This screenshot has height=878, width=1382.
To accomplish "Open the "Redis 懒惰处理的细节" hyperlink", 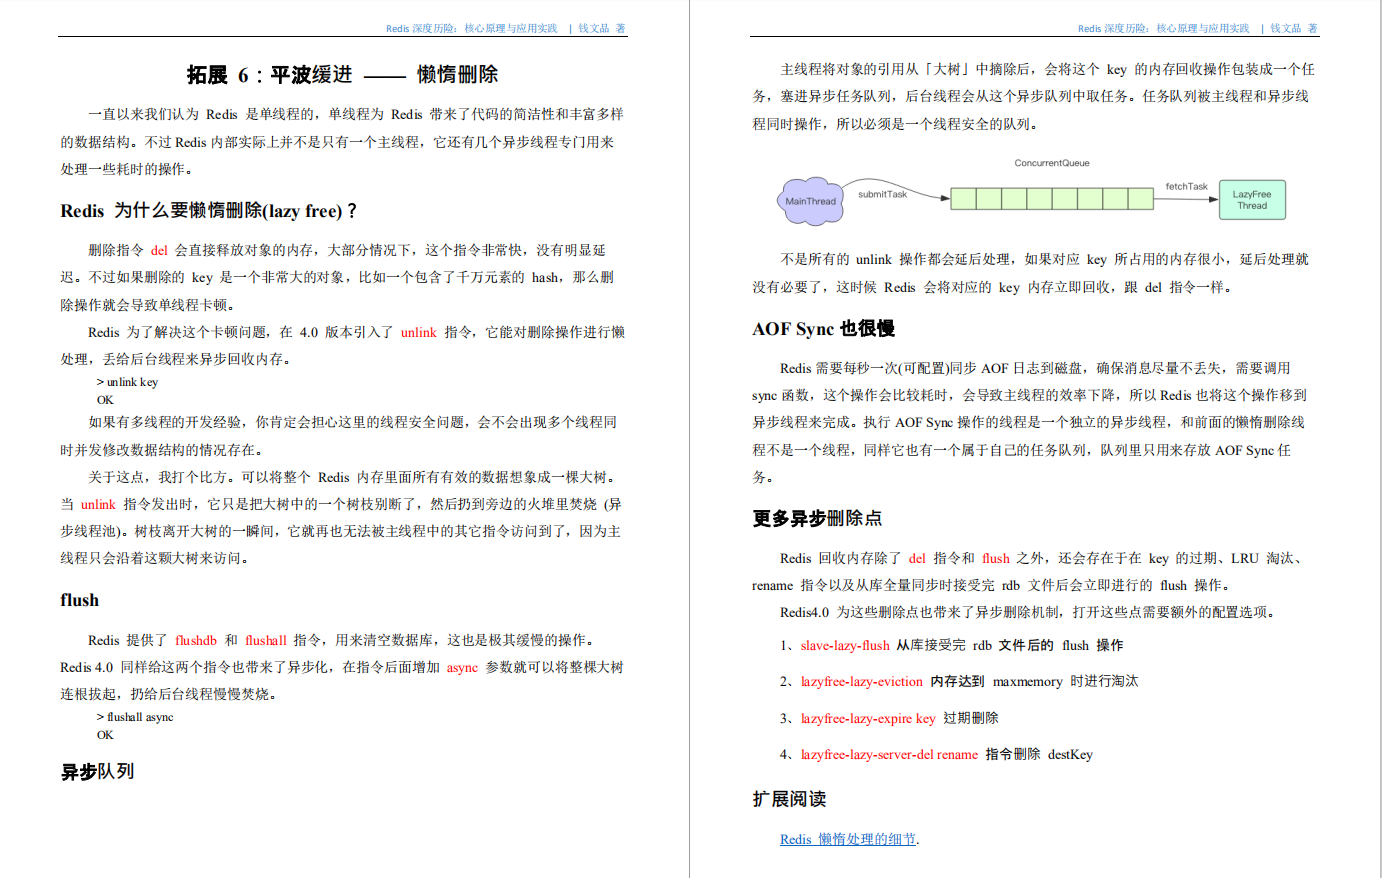I will (x=848, y=839).
